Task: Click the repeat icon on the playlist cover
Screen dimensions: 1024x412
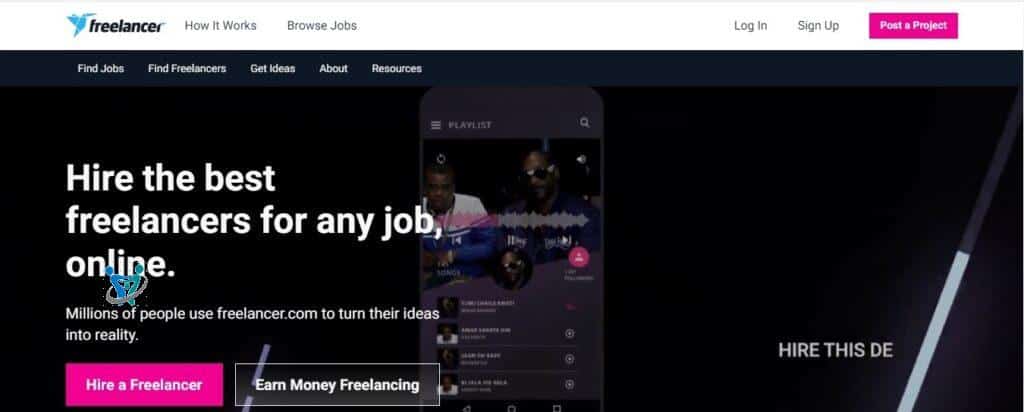Action: coord(441,159)
